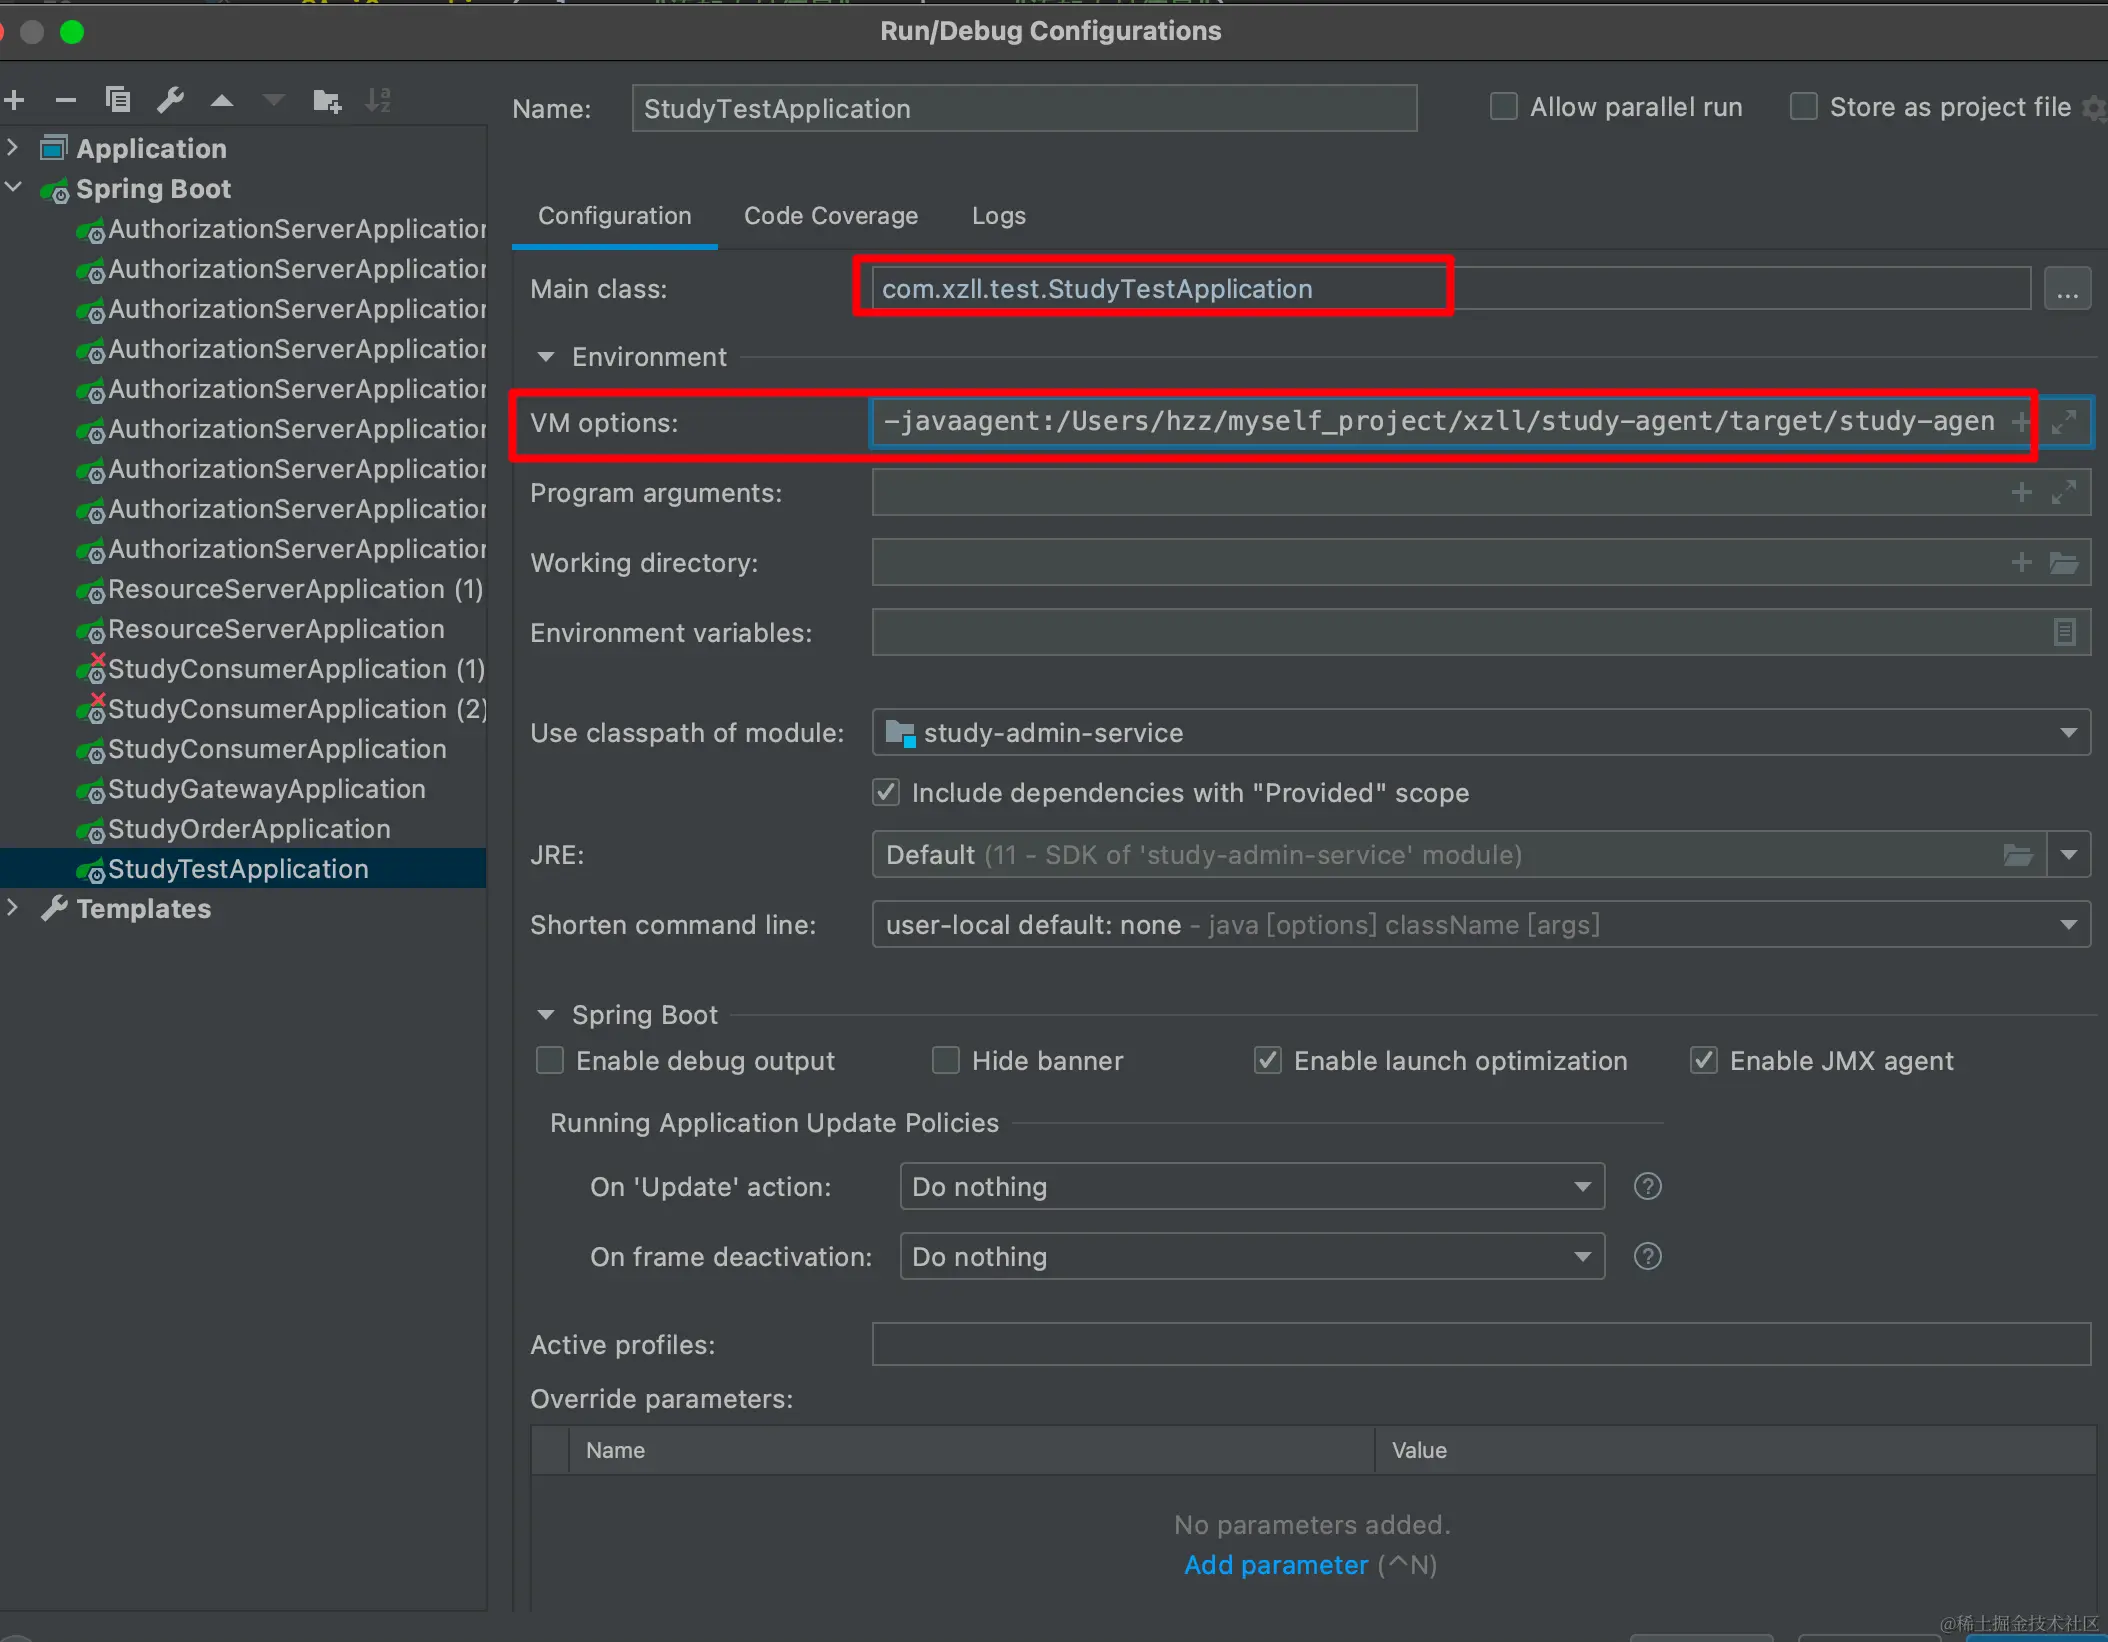The image size is (2108, 1642).
Task: Expand the Application tree node
Action: (x=13, y=148)
